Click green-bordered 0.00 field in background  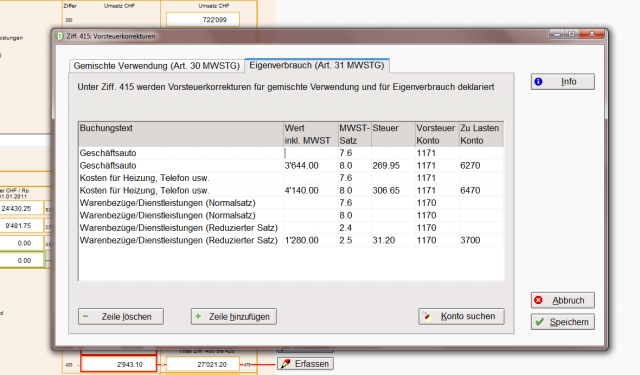[22, 260]
